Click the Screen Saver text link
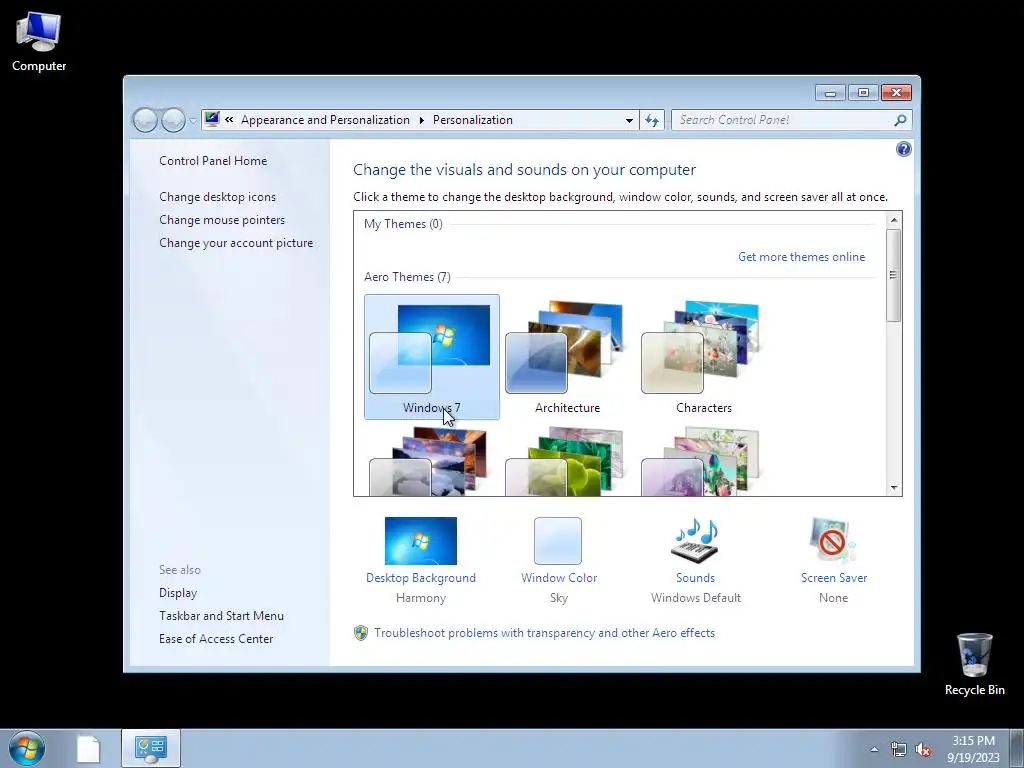The height and width of the screenshot is (768, 1024). tap(834, 578)
